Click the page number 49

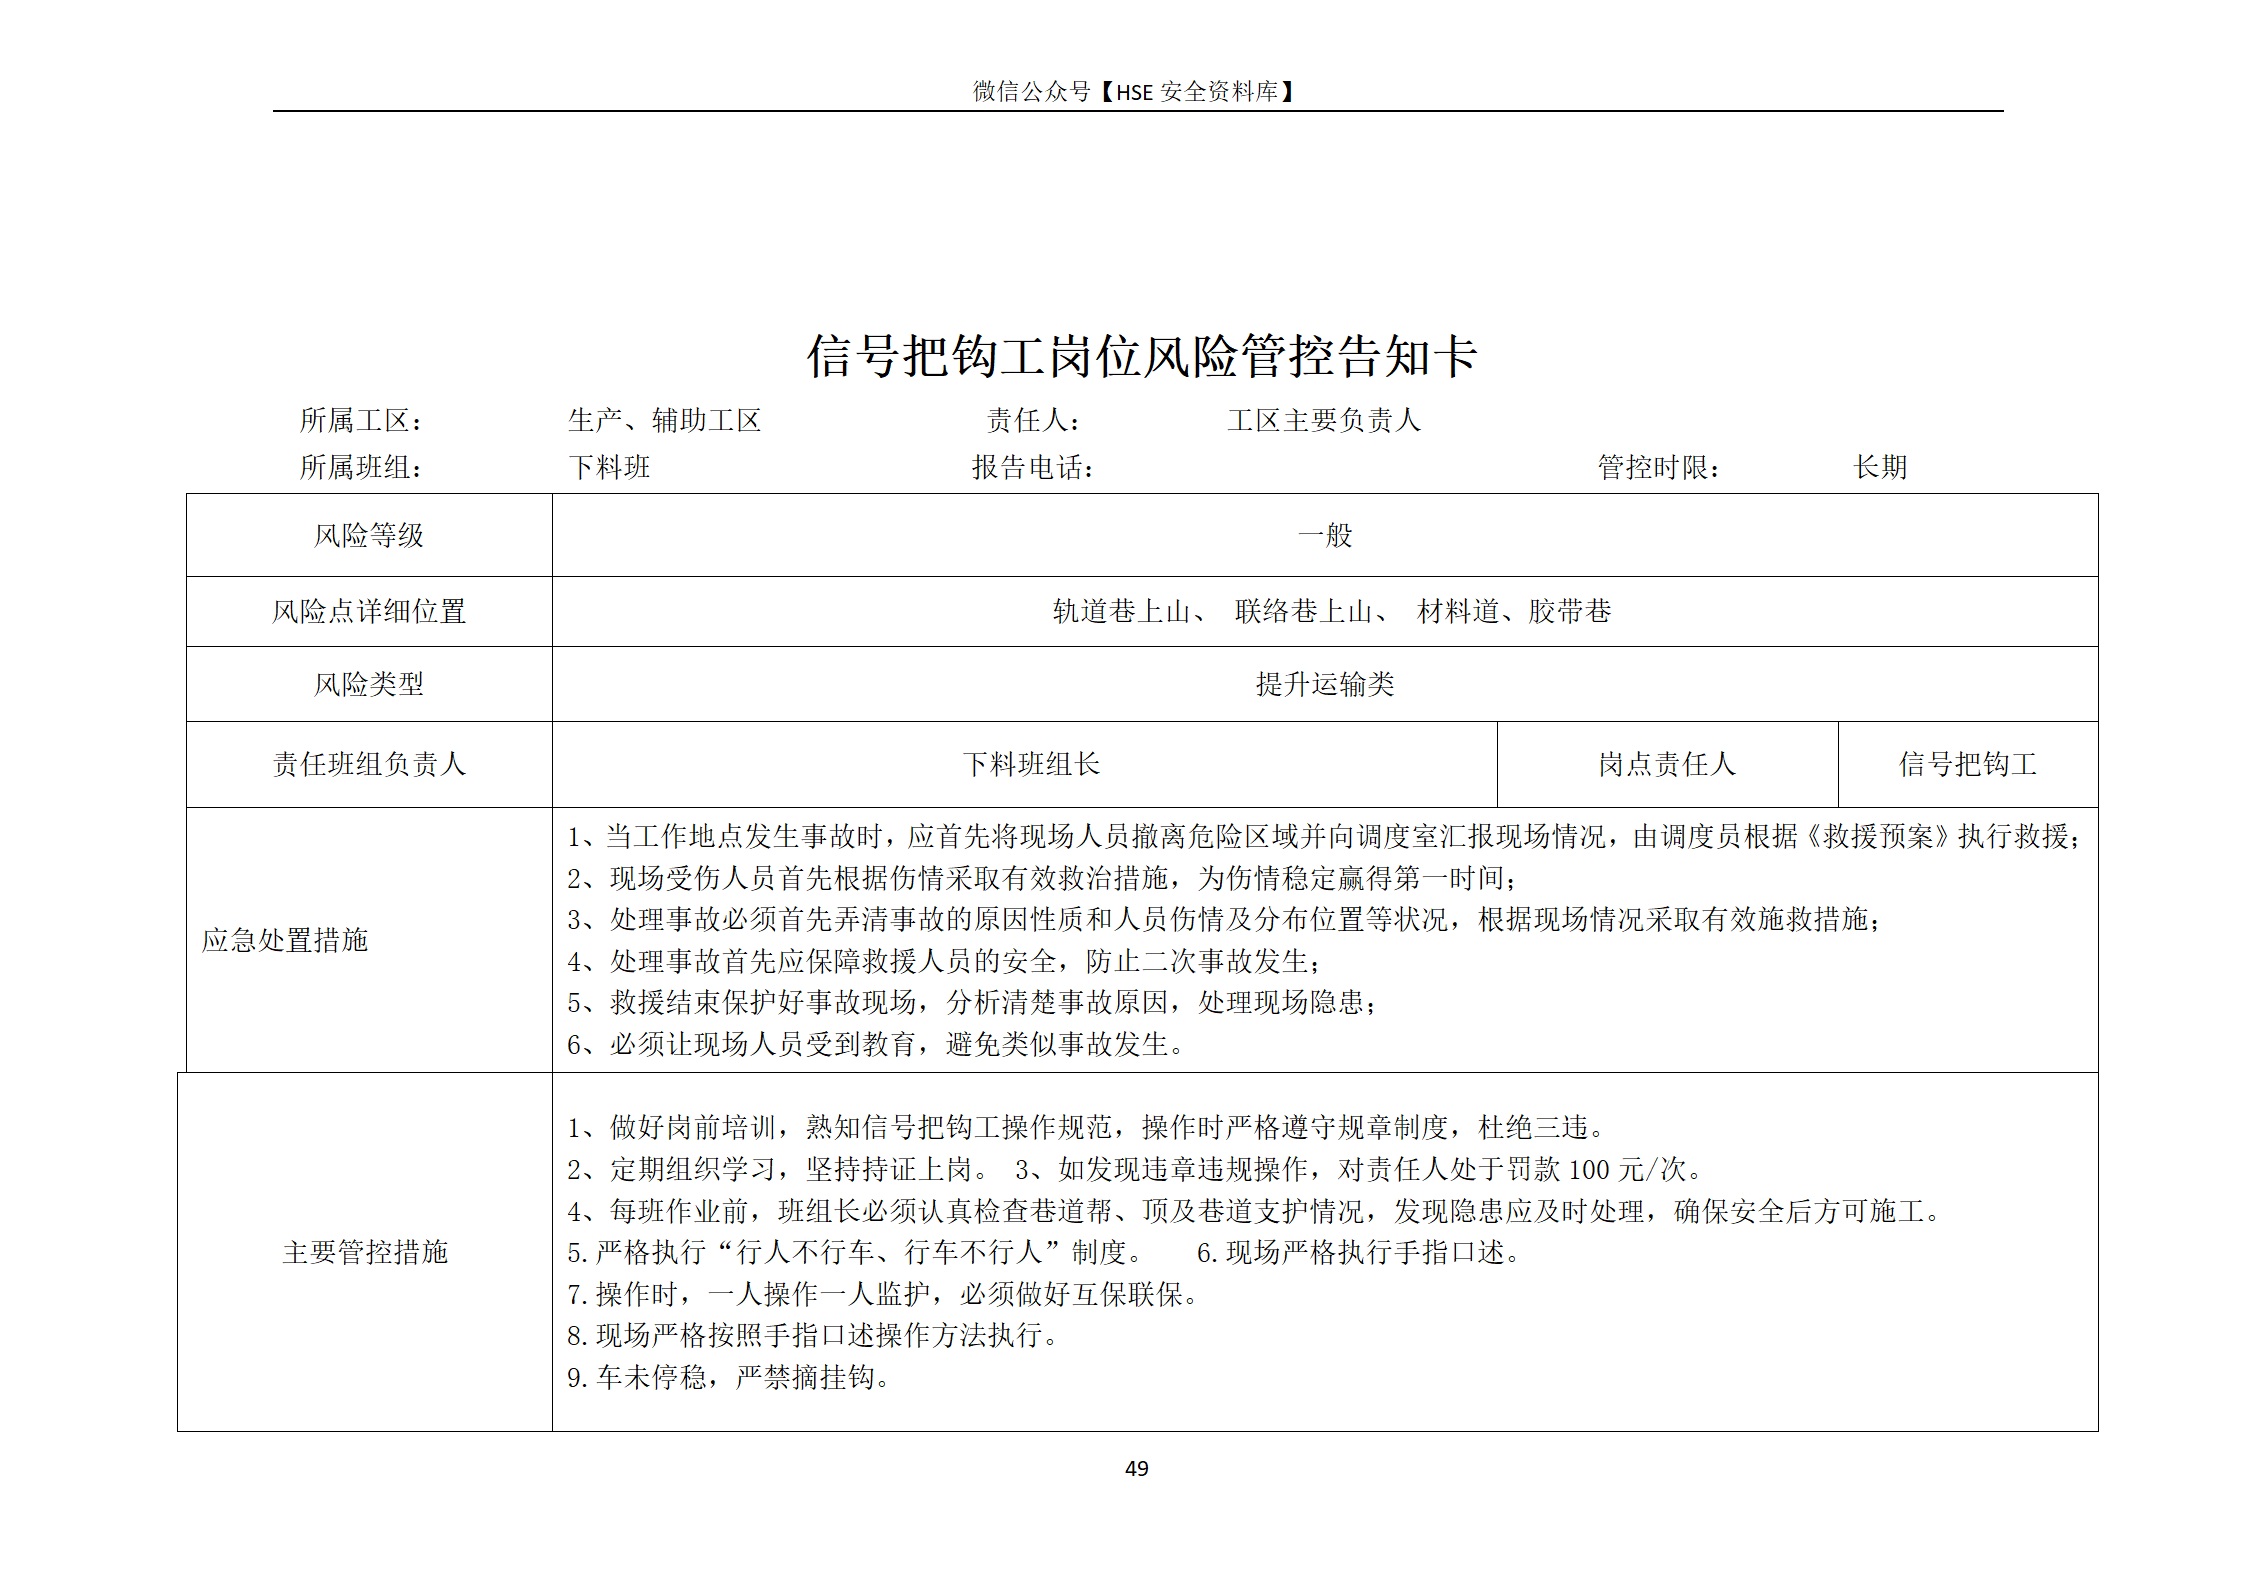pos(1136,1468)
